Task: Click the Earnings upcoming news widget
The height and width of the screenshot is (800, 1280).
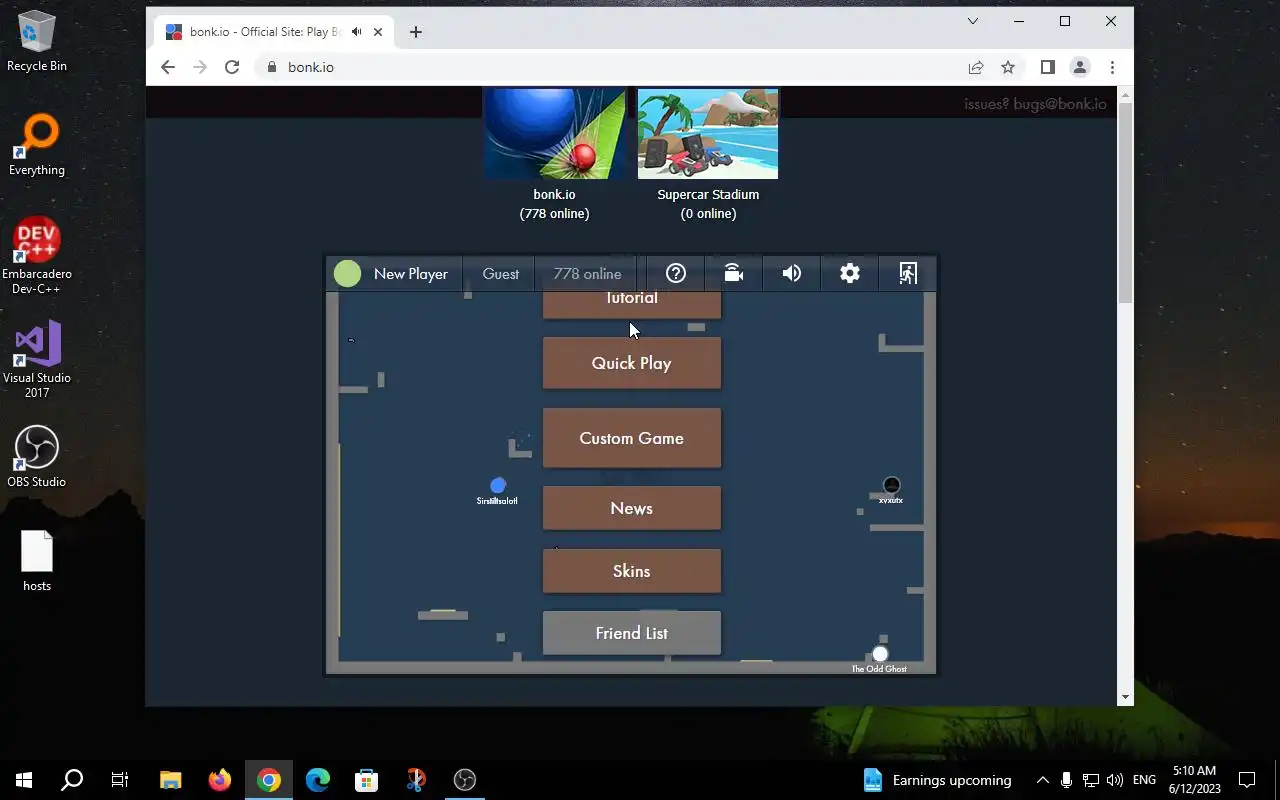Action: [x=937, y=780]
